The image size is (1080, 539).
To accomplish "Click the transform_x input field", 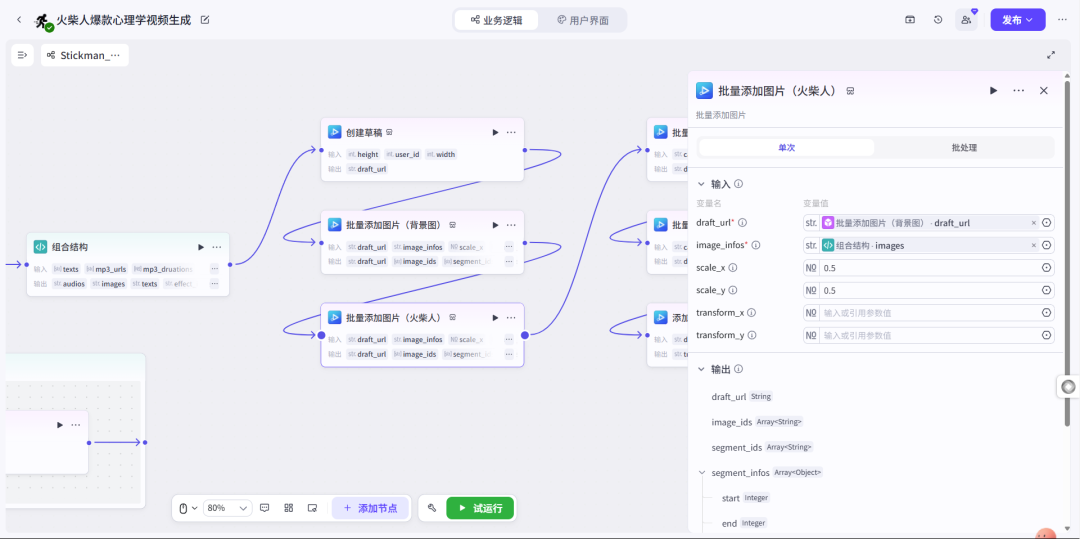I will pyautogui.click(x=928, y=313).
